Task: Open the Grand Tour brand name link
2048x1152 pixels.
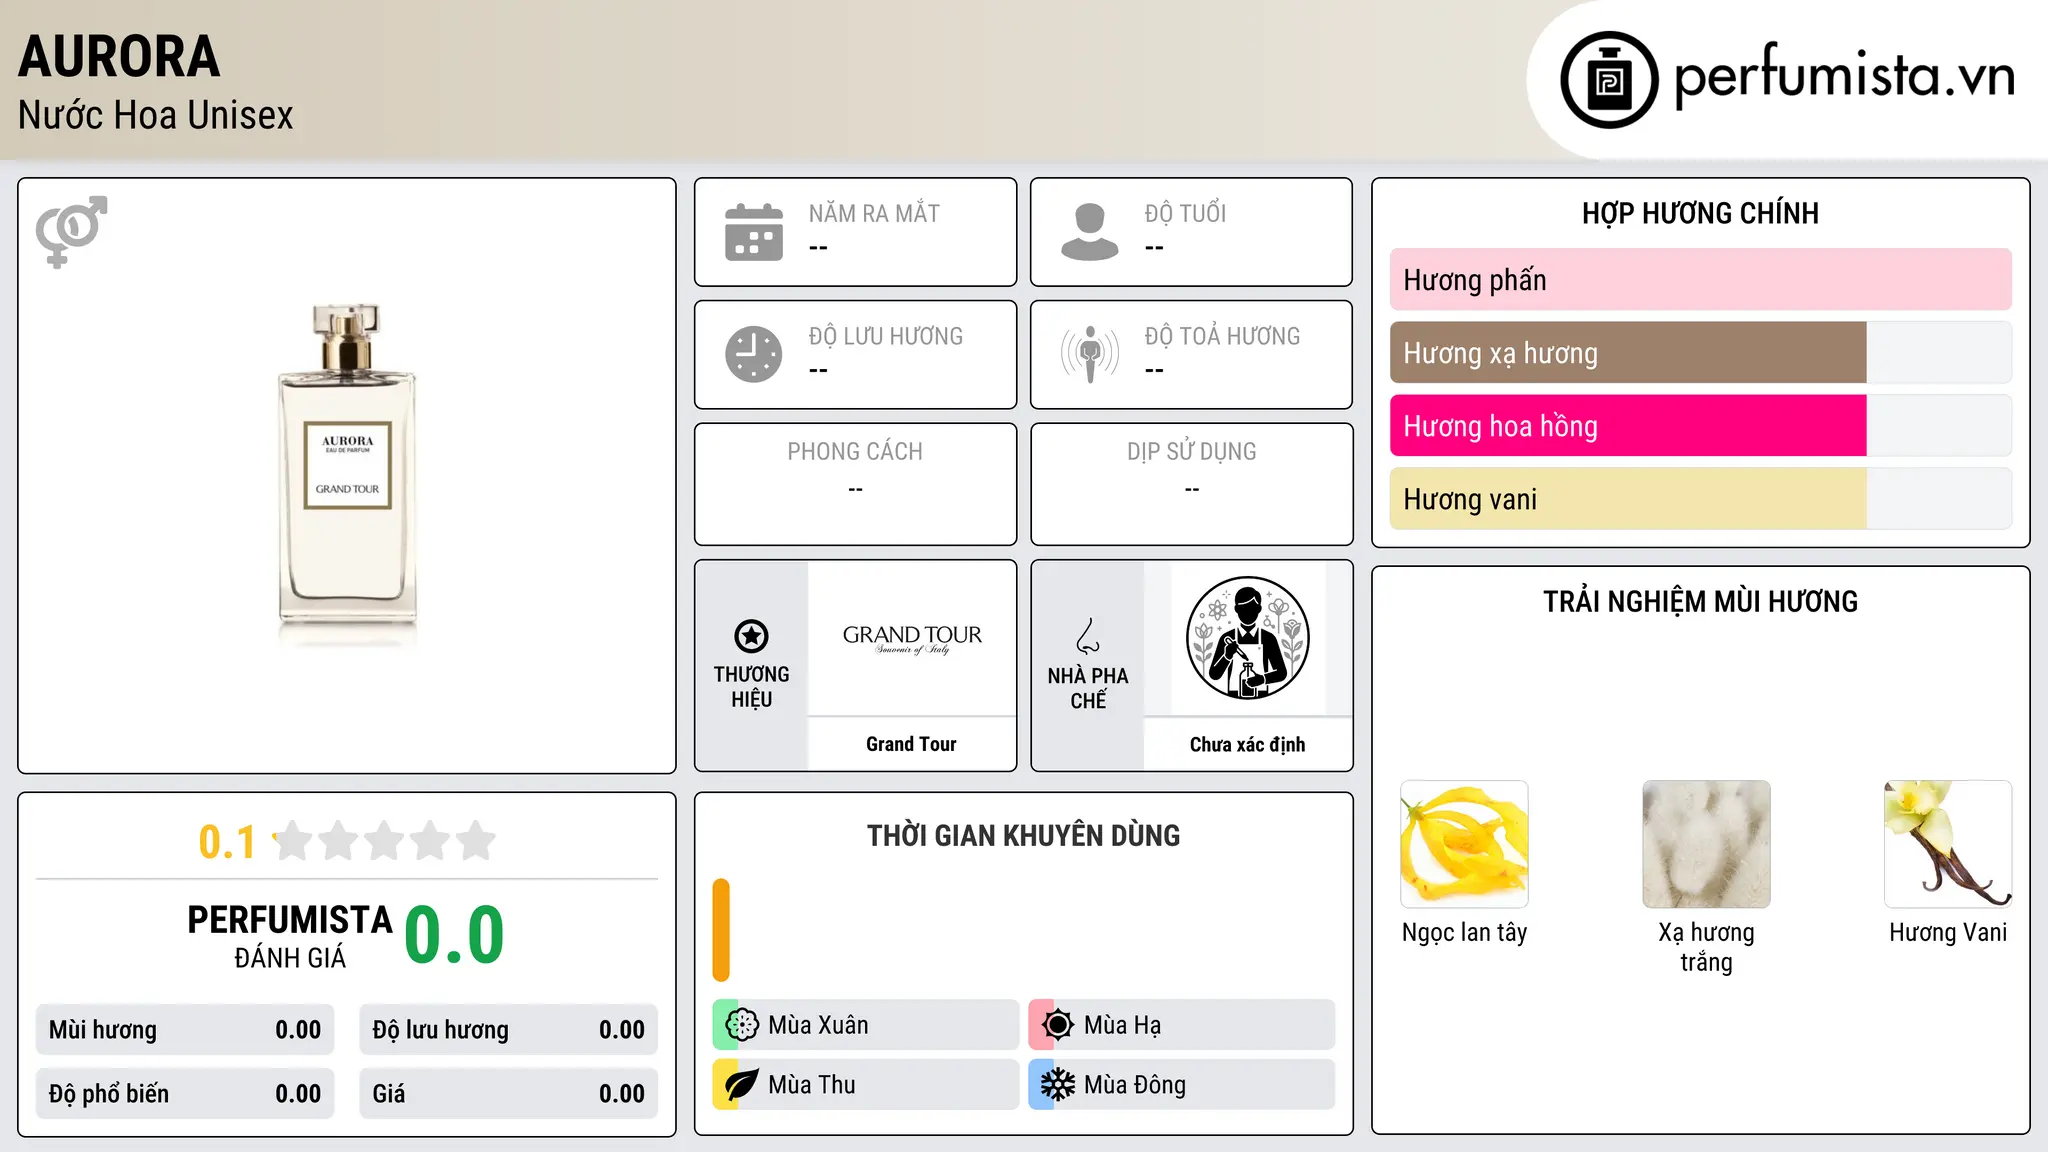Action: [911, 744]
